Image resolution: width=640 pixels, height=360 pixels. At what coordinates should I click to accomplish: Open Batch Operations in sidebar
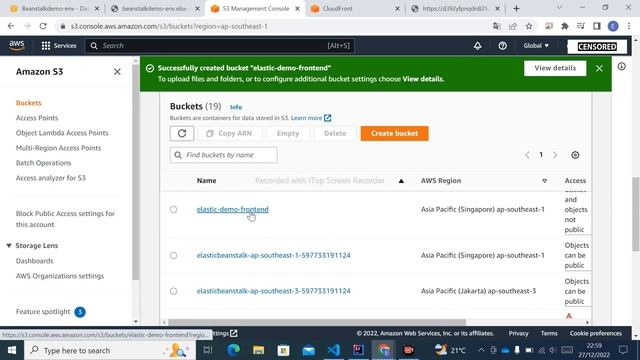(x=43, y=163)
